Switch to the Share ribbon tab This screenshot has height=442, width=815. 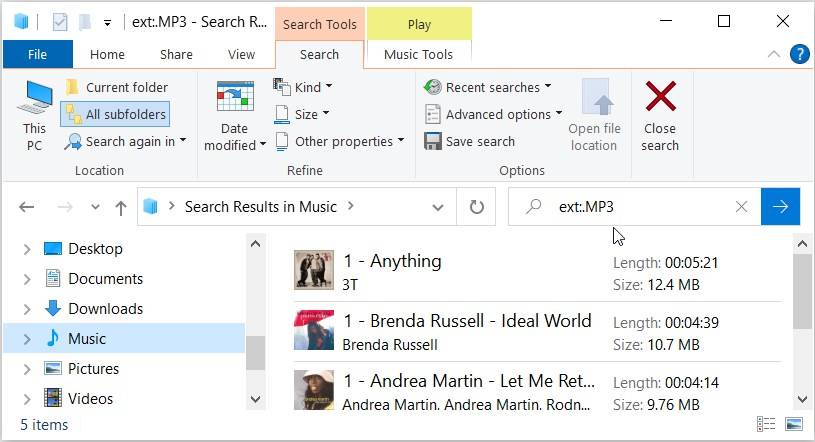(x=176, y=54)
